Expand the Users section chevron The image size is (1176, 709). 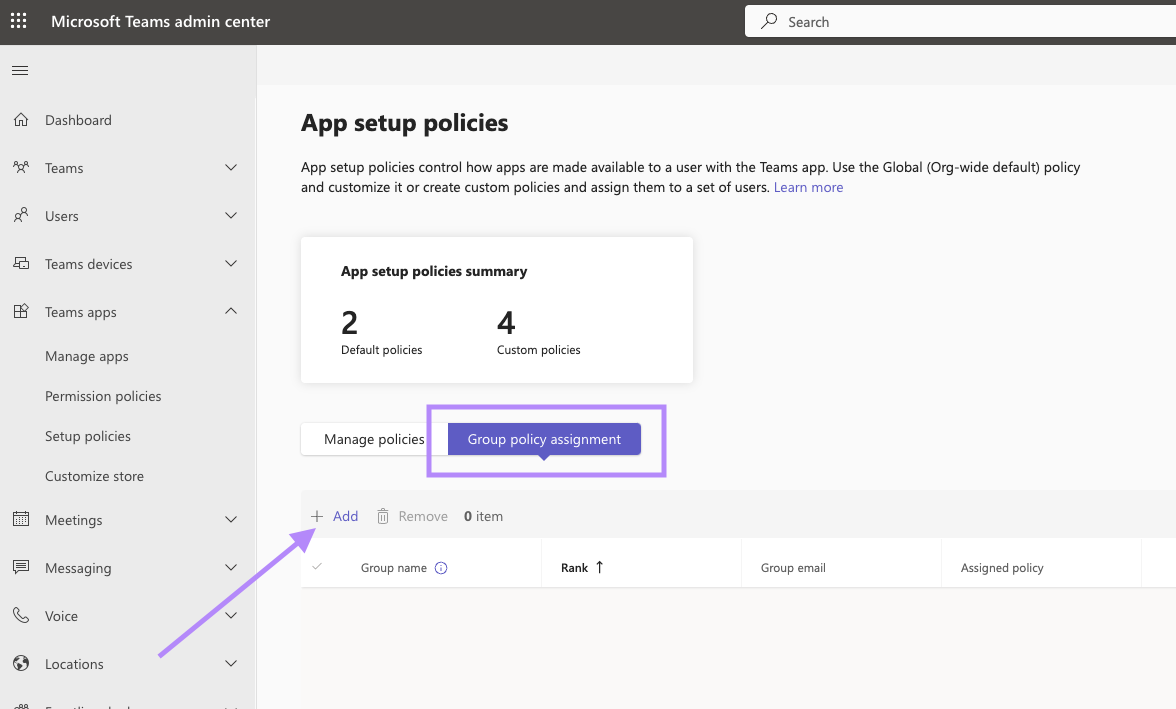231,215
